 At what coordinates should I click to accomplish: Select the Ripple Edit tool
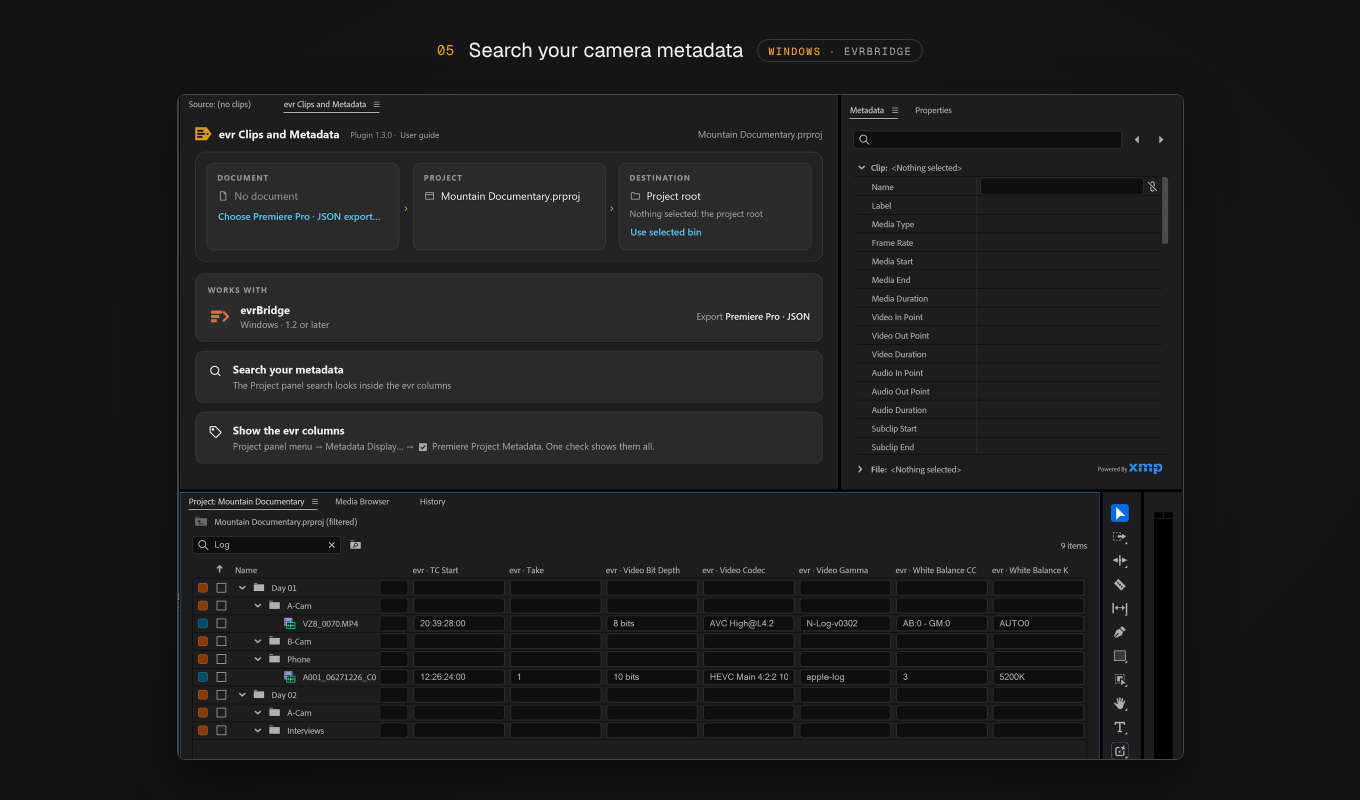click(1120, 561)
